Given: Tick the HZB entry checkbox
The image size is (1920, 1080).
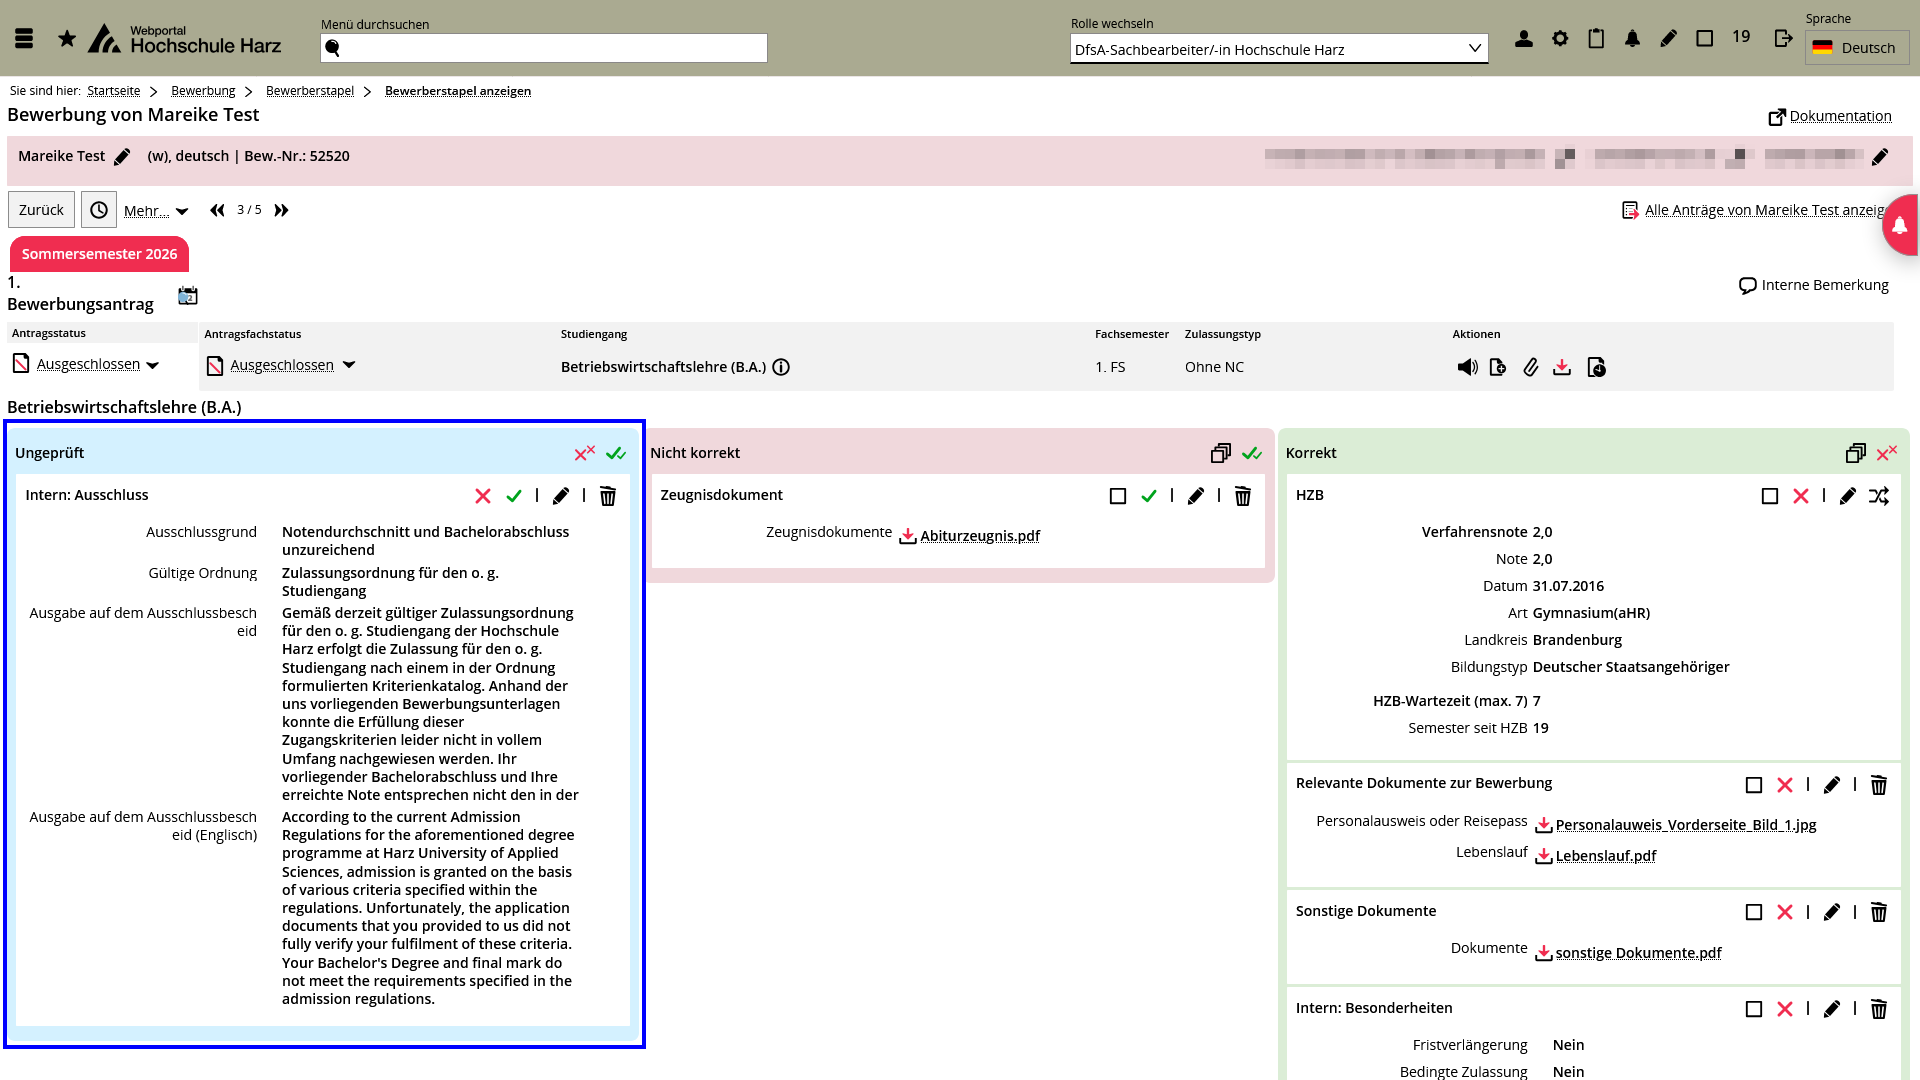Looking at the screenshot, I should pos(1770,496).
